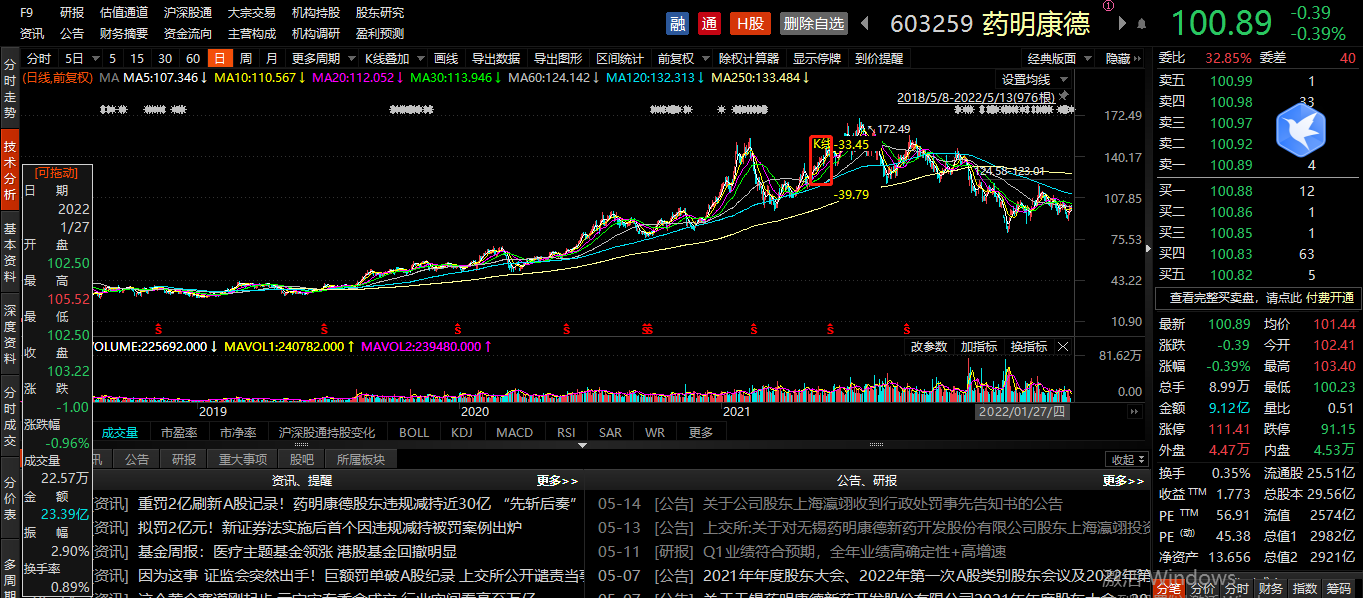The width and height of the screenshot is (1363, 598).
Task: Go to next stock with right arrow
Action: 1122,23
